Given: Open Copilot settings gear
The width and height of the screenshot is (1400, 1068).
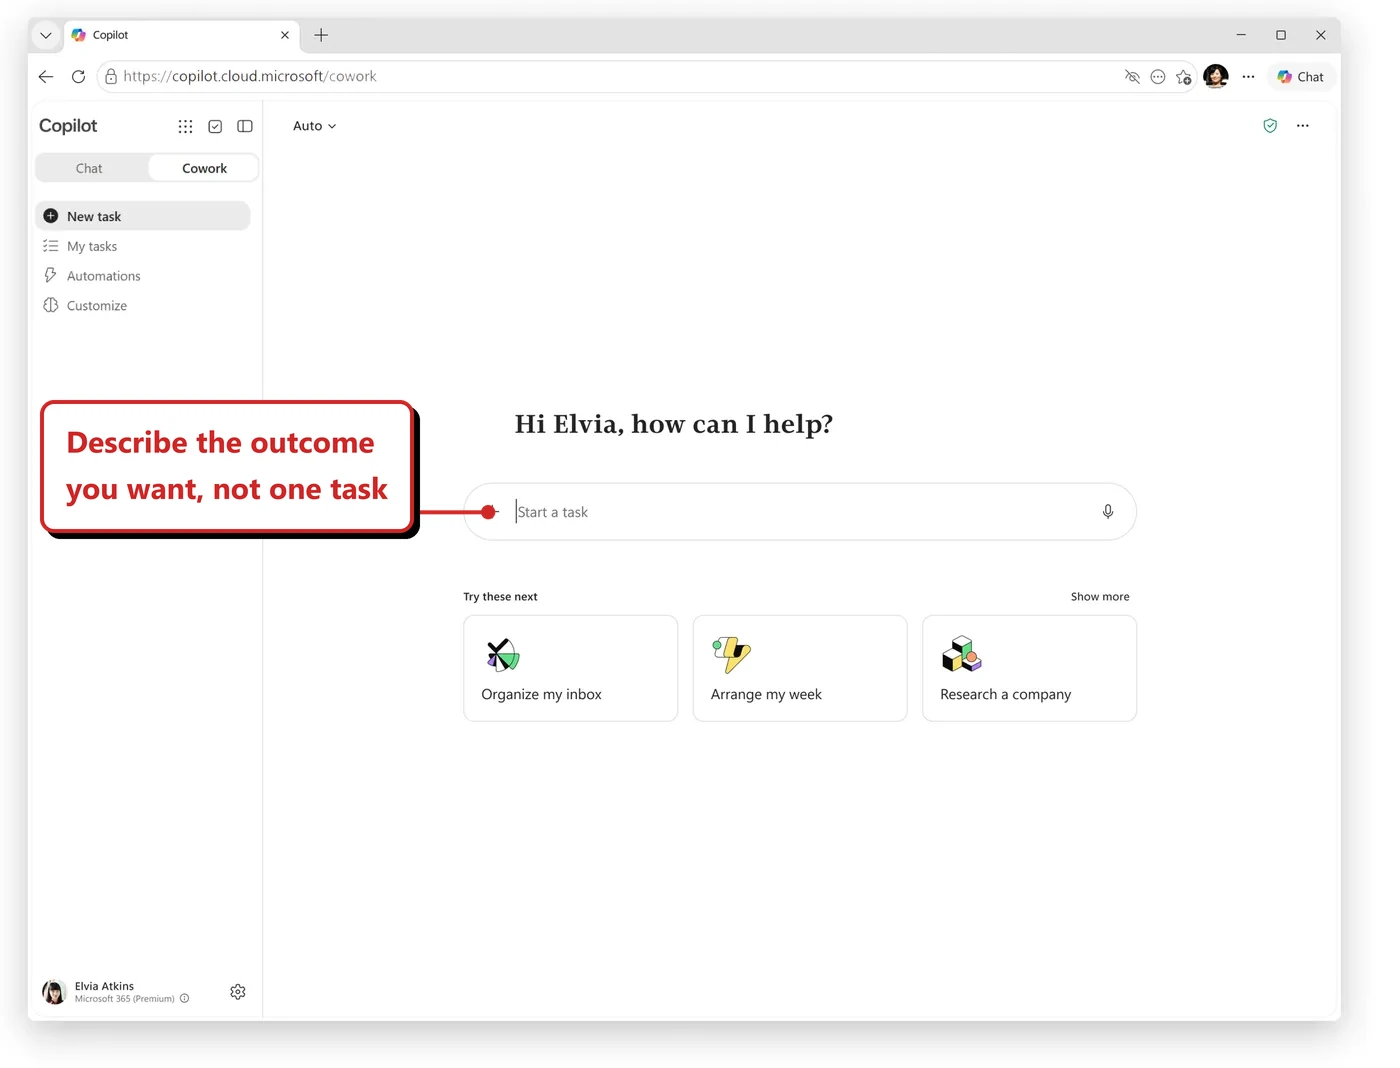Looking at the screenshot, I should tap(238, 992).
